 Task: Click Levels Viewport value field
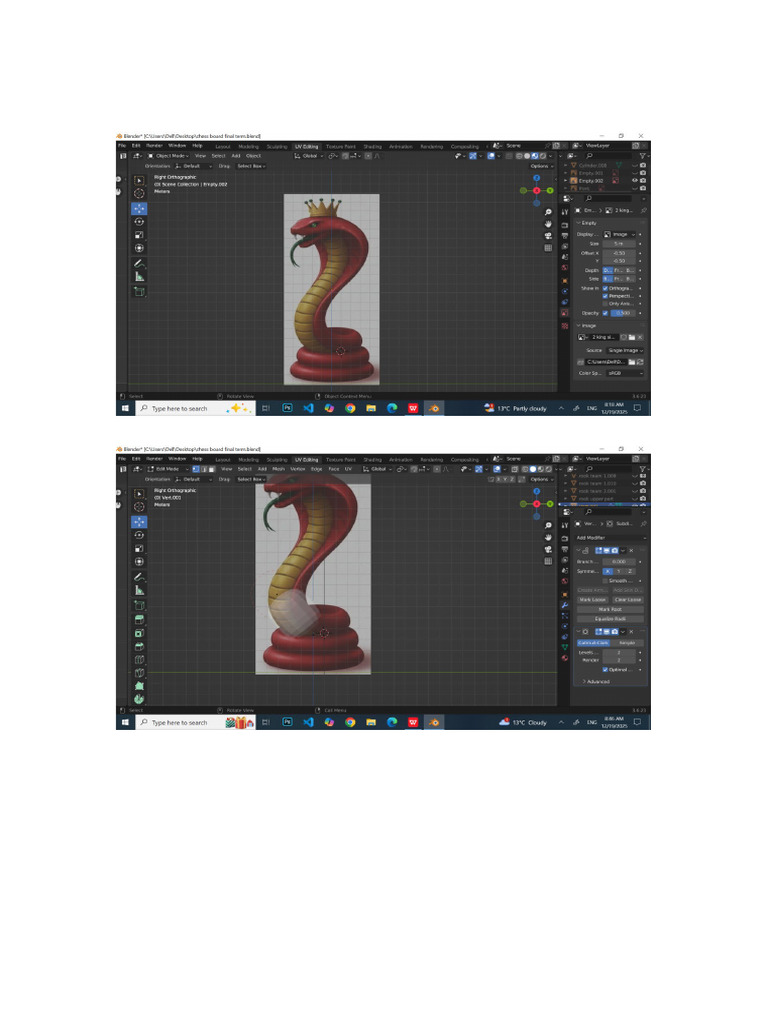pyautogui.click(x=619, y=652)
